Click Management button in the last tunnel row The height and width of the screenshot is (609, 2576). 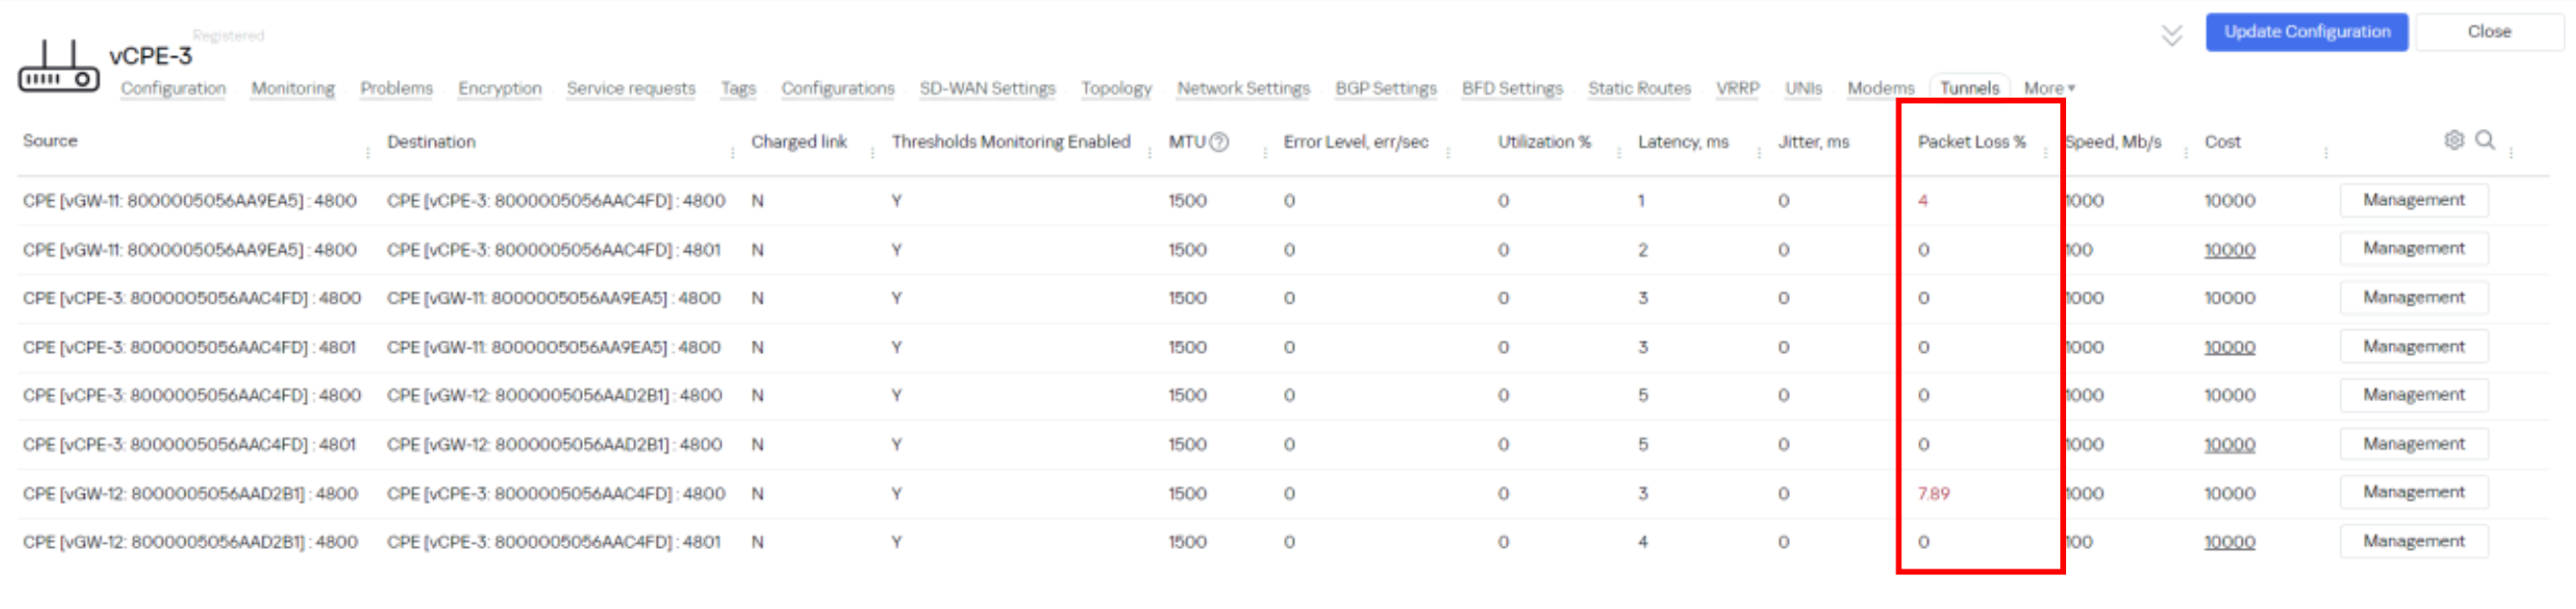pyautogui.click(x=2413, y=541)
